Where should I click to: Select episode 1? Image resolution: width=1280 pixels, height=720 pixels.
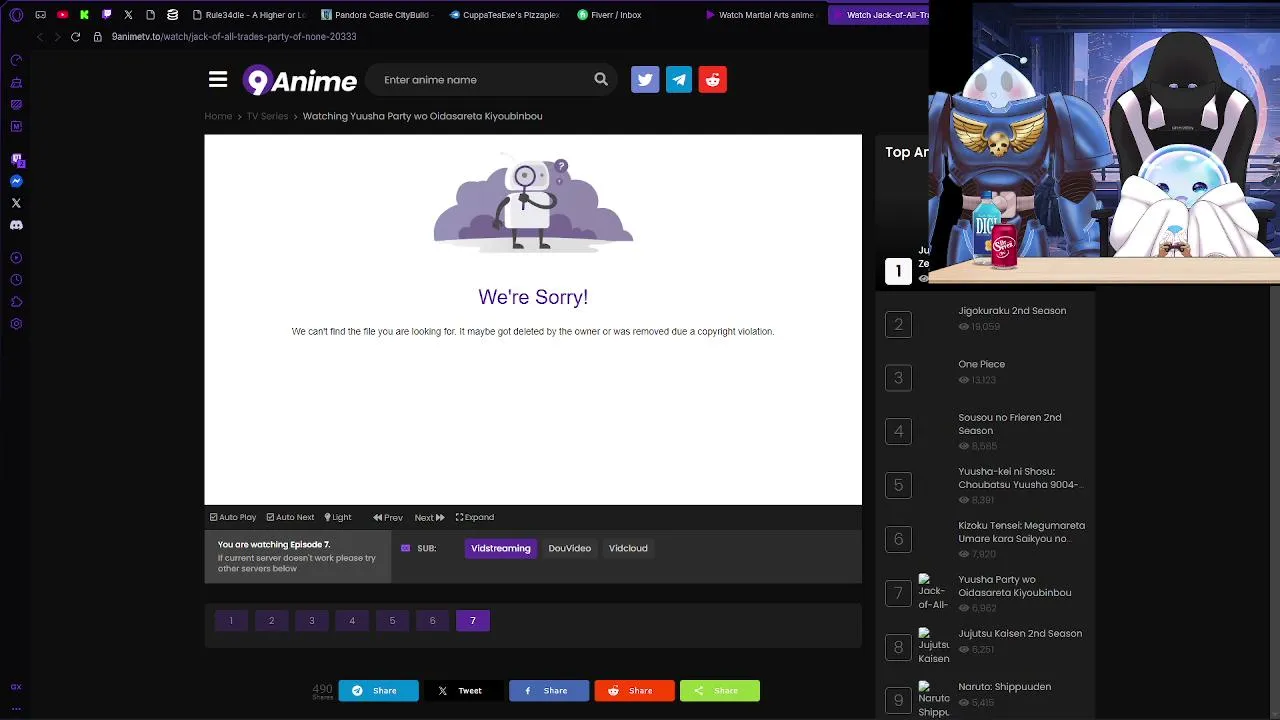[231, 621]
